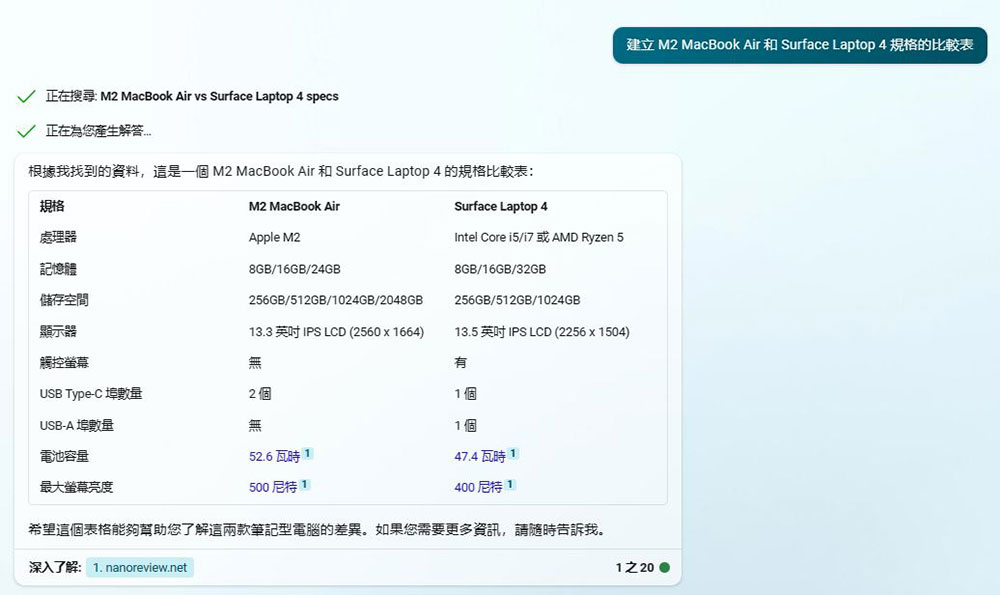This screenshot has width=1000, height=595.
Task: Click citation 1 next to 400 尼特
Action: pyautogui.click(x=510, y=485)
